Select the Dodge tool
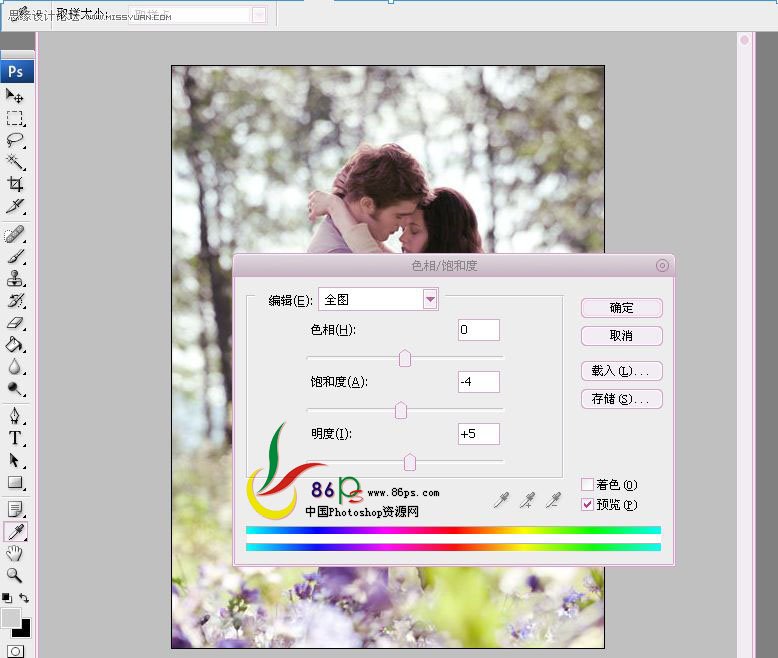Viewport: 778px width, 658px height. (x=14, y=389)
